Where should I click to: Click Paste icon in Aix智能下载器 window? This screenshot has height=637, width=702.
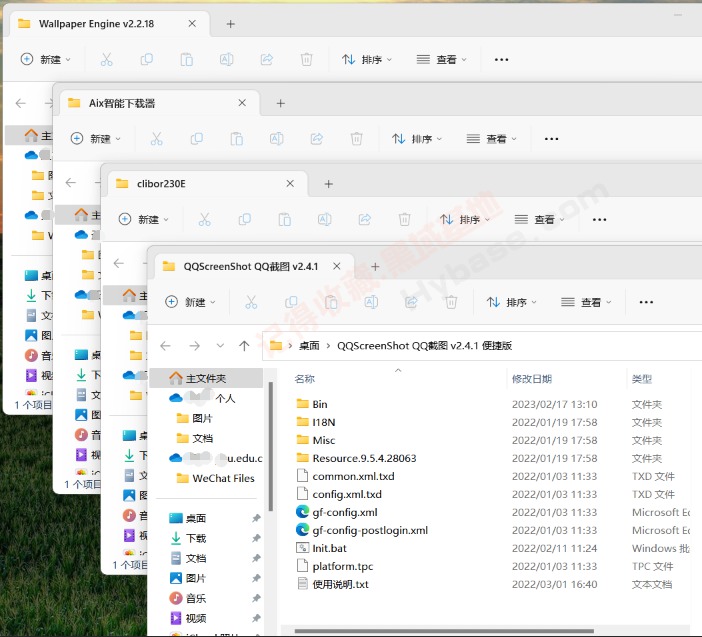point(236,139)
